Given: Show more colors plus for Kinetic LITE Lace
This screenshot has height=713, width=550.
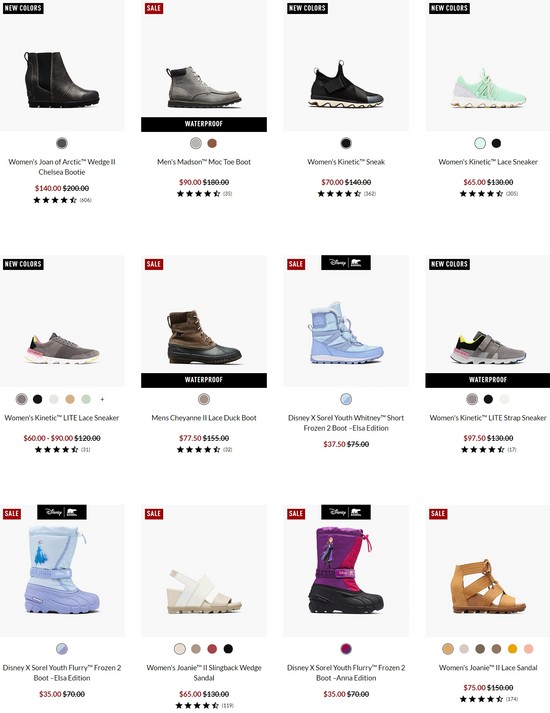Looking at the screenshot, I should pyautogui.click(x=102, y=399).
